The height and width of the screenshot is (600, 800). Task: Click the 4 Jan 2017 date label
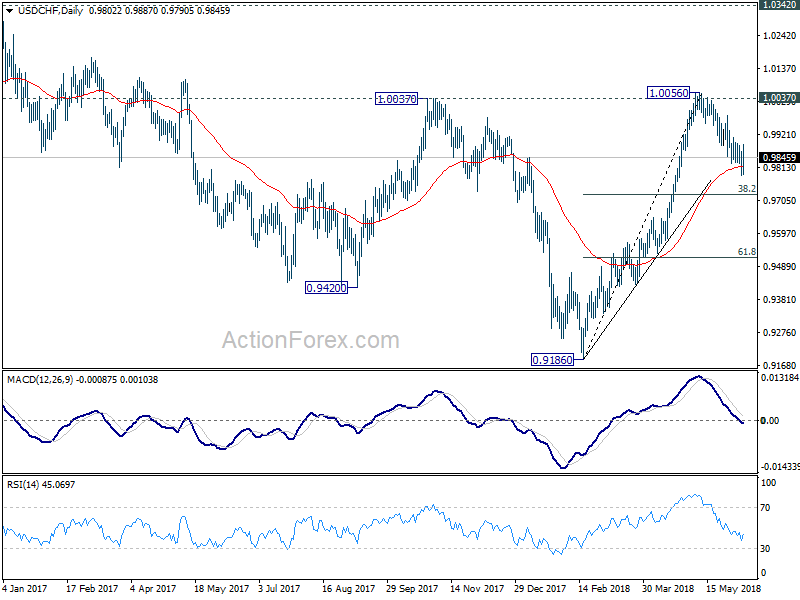[24, 588]
